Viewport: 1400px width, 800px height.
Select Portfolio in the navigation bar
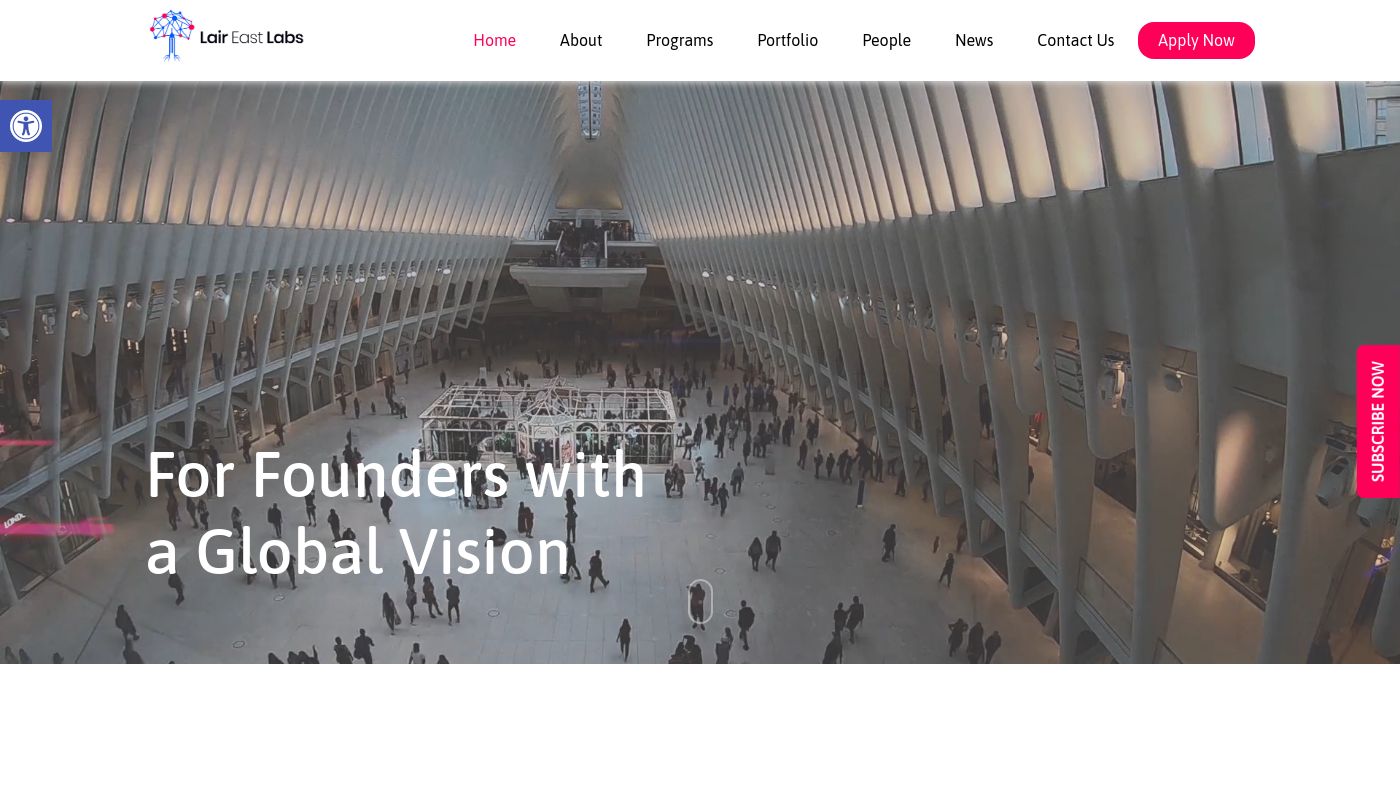(787, 40)
